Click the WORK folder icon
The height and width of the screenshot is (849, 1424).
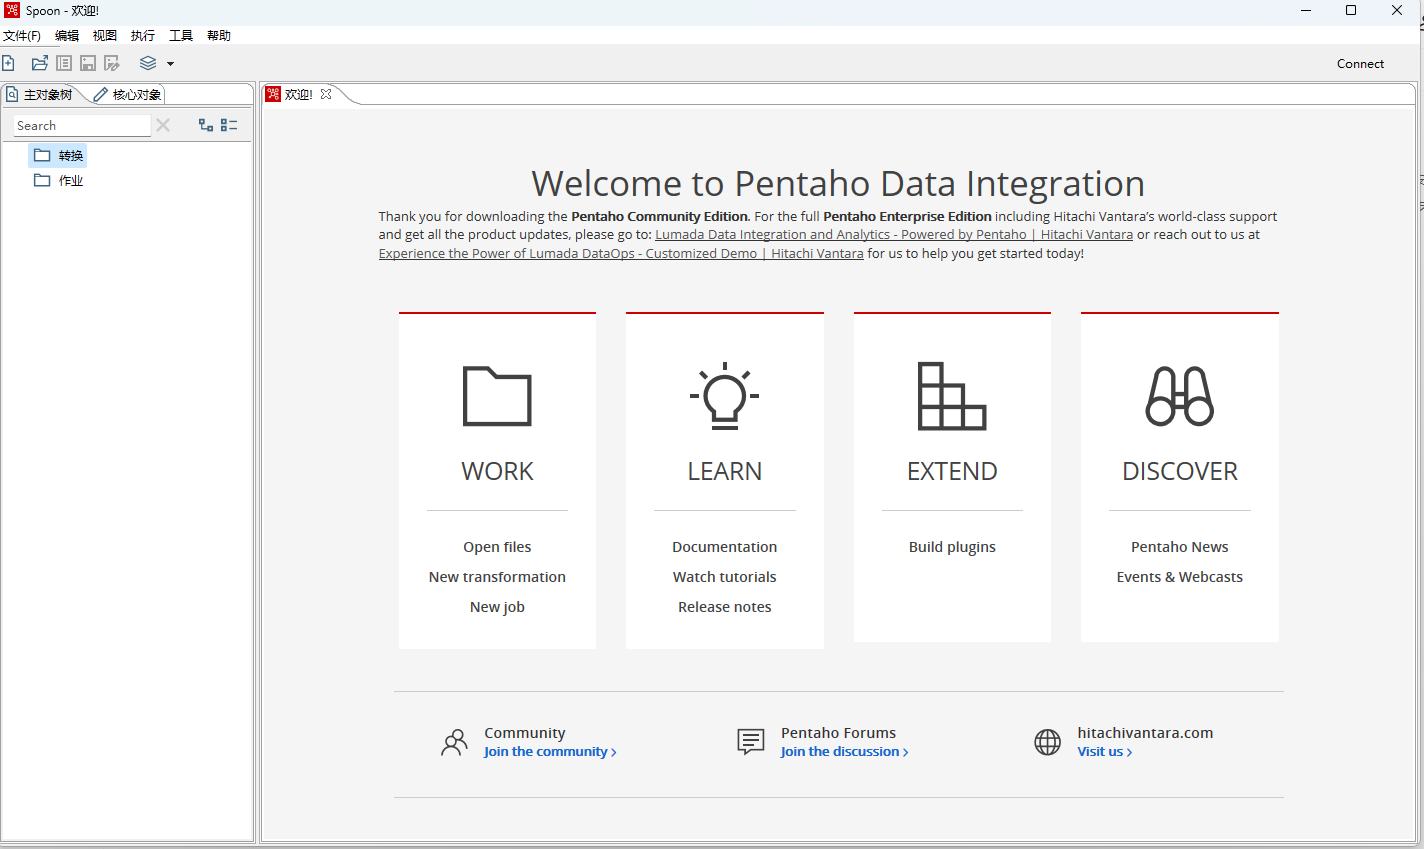coord(497,396)
